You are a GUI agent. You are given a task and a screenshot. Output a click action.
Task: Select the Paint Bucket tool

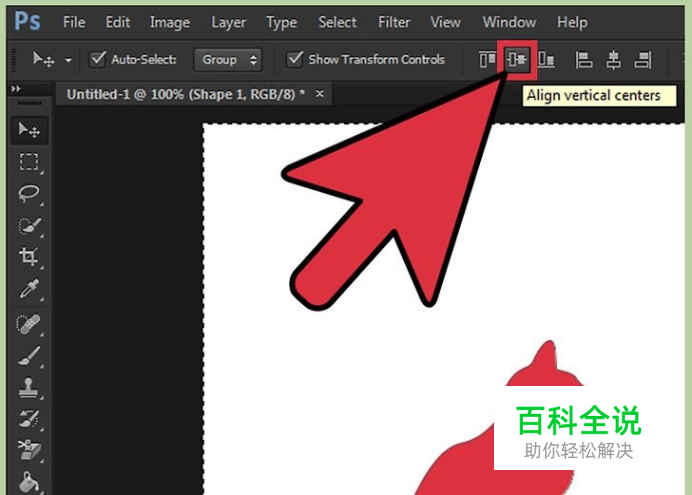point(29,482)
